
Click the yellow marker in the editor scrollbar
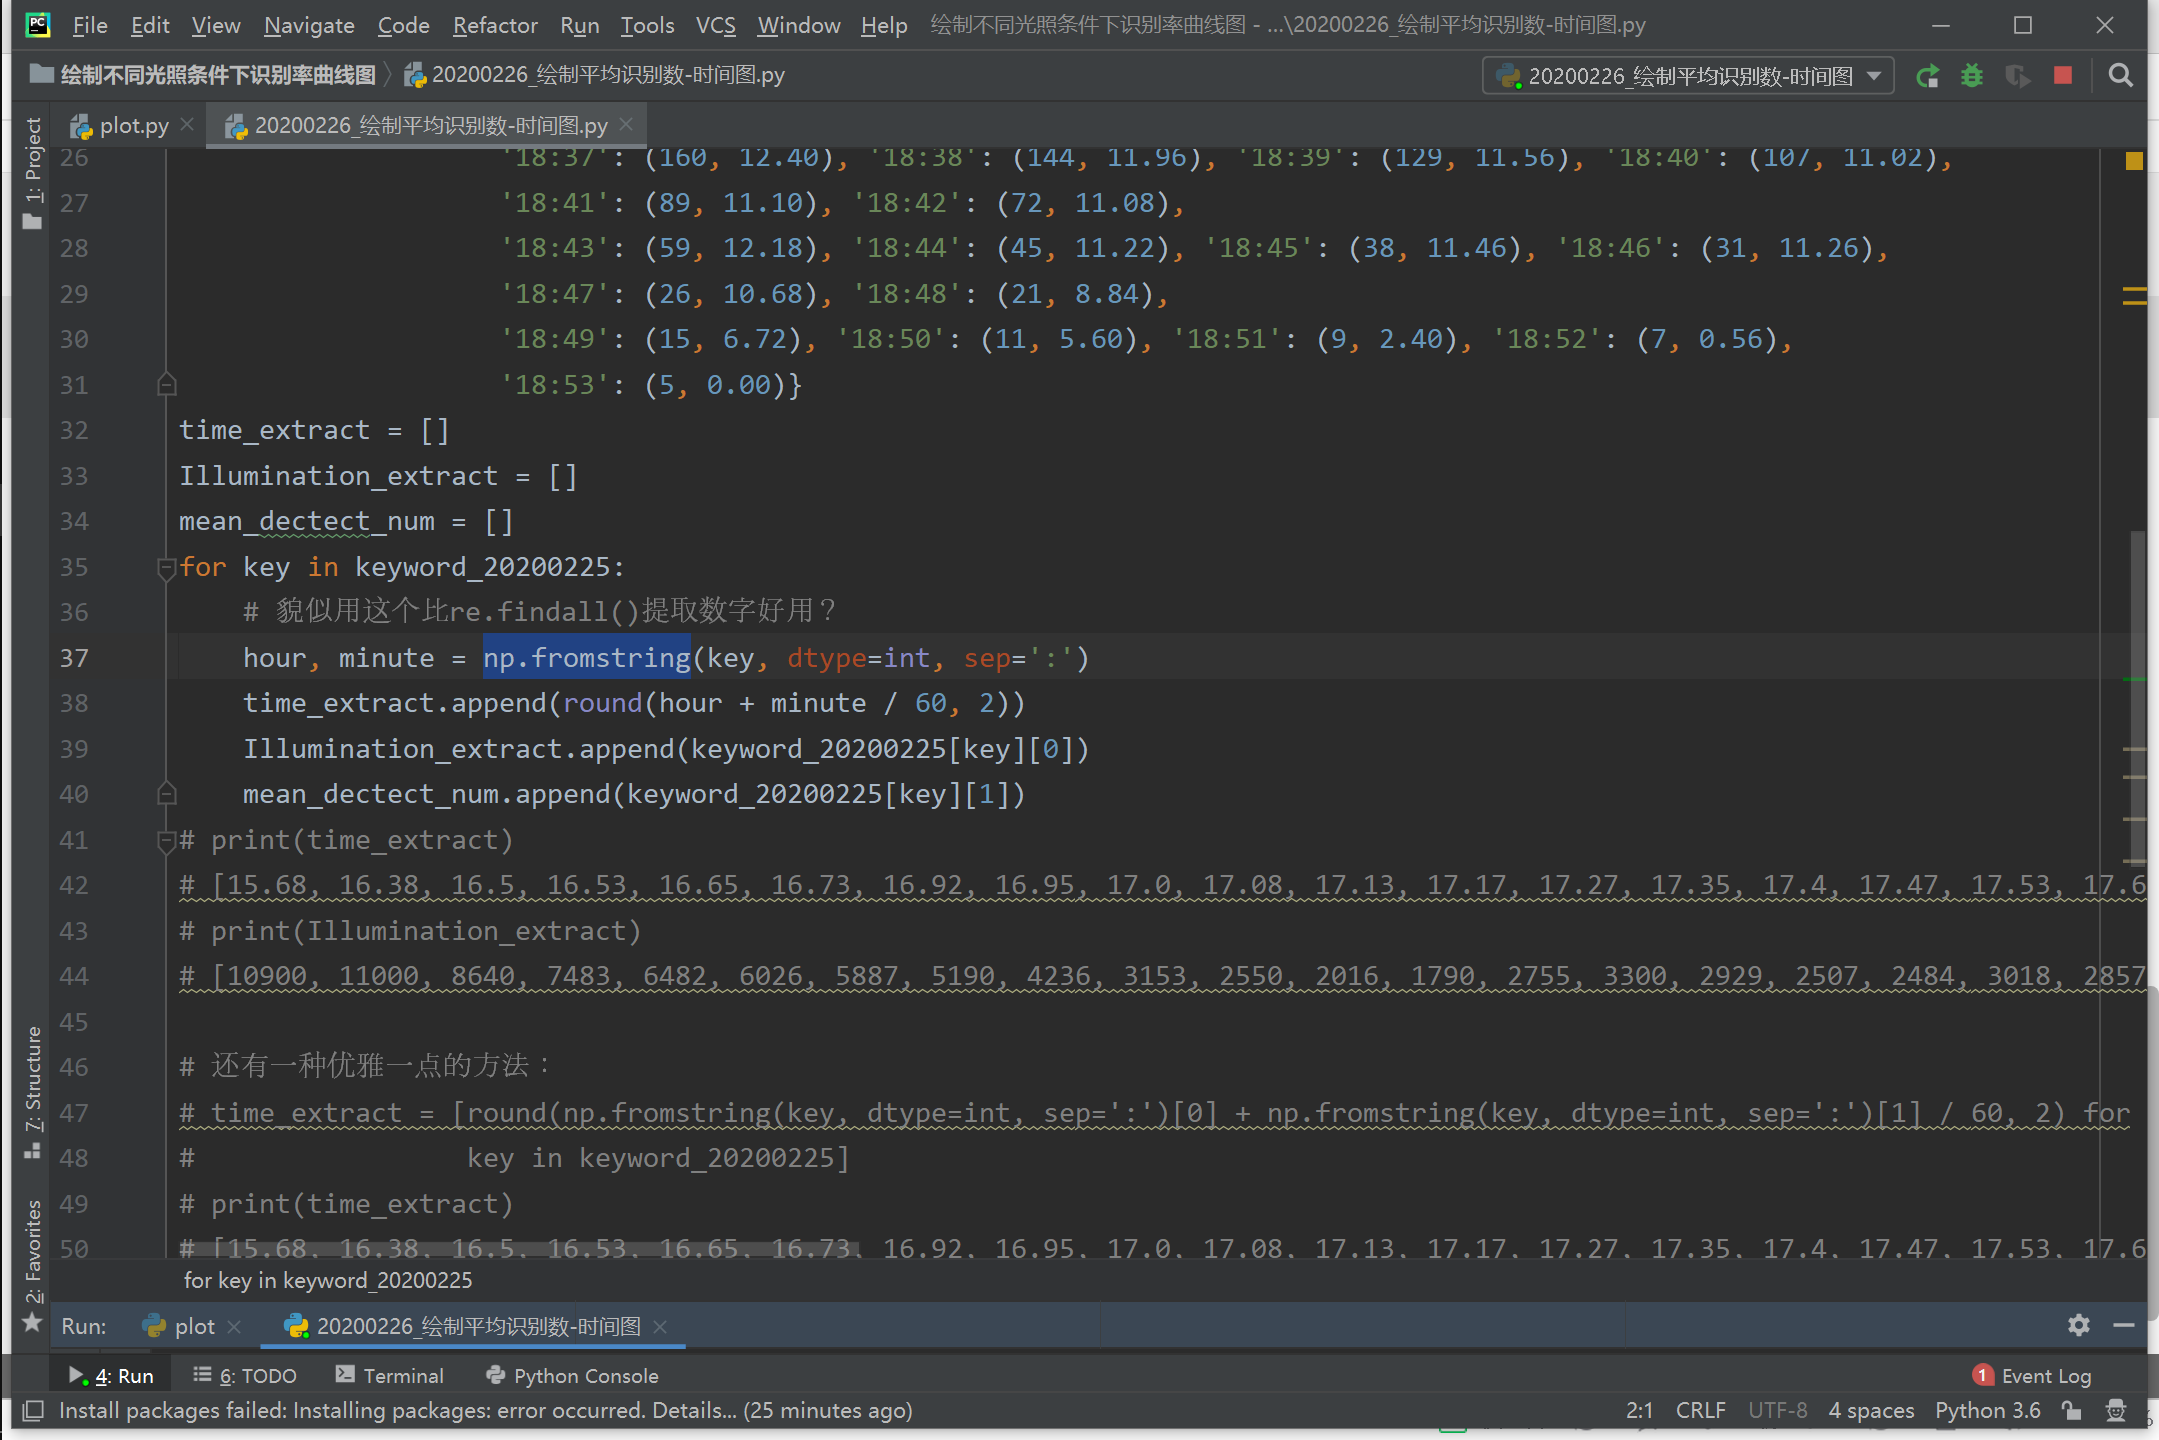pos(2135,160)
